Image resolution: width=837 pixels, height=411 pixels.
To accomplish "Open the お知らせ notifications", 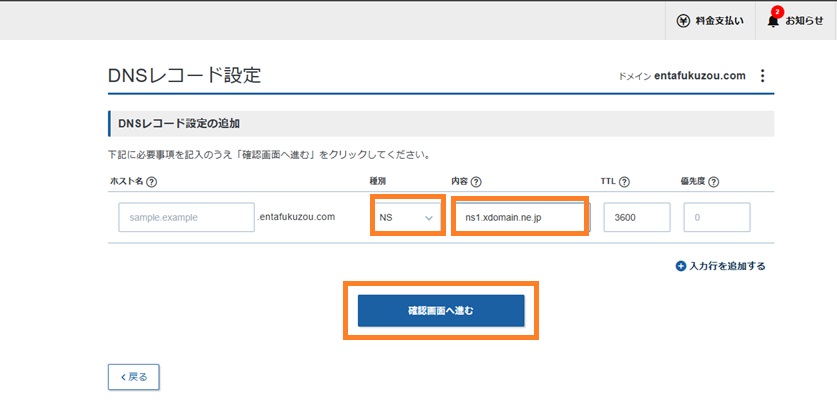I will point(796,21).
